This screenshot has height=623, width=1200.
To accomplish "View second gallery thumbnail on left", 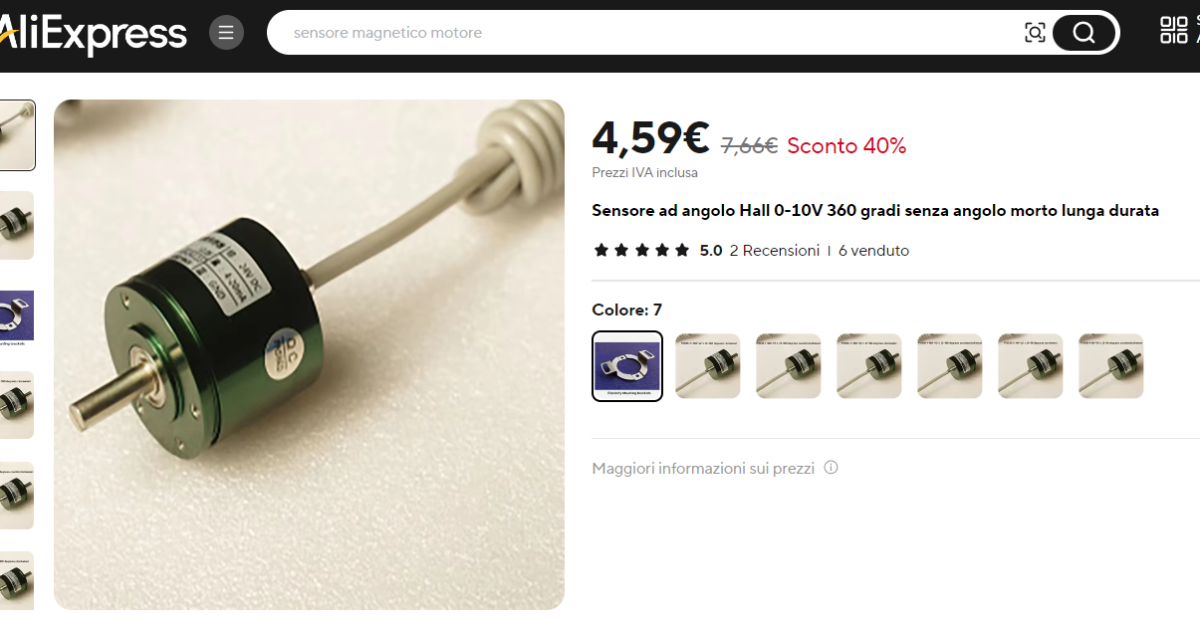I will click(x=17, y=225).
